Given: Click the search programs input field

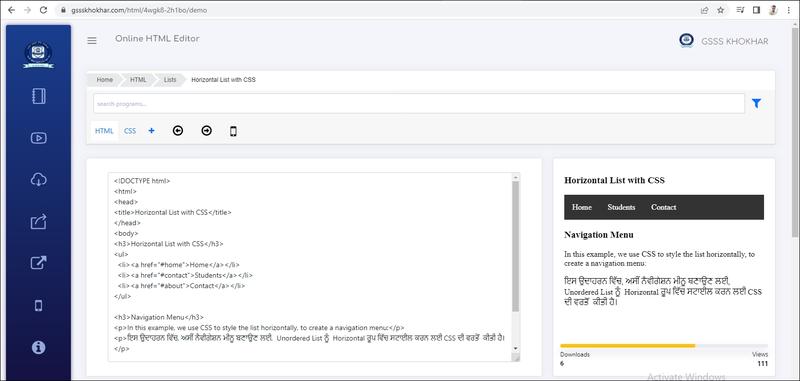Looking at the screenshot, I should click(419, 104).
